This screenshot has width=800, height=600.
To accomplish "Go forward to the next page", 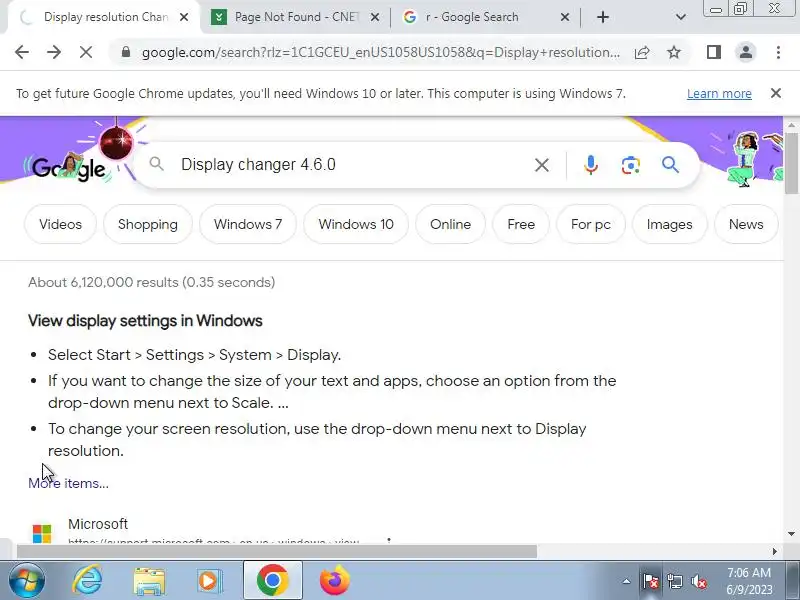I will (54, 52).
